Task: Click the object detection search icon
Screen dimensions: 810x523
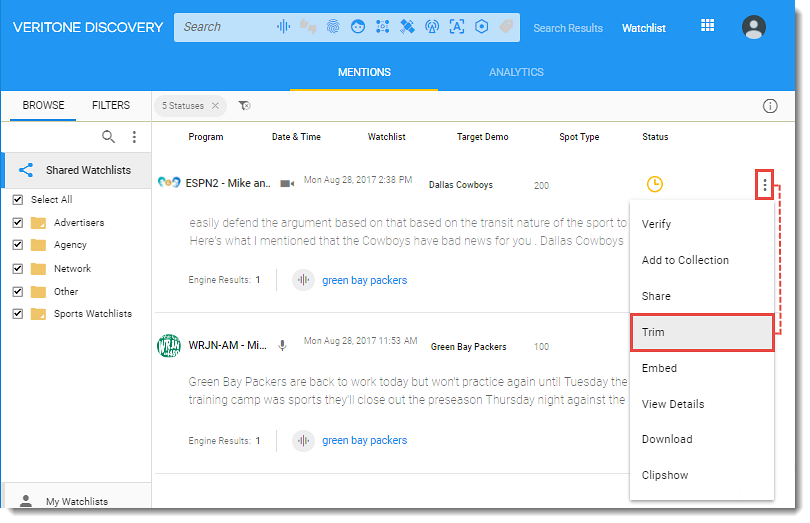Action: 382,26
